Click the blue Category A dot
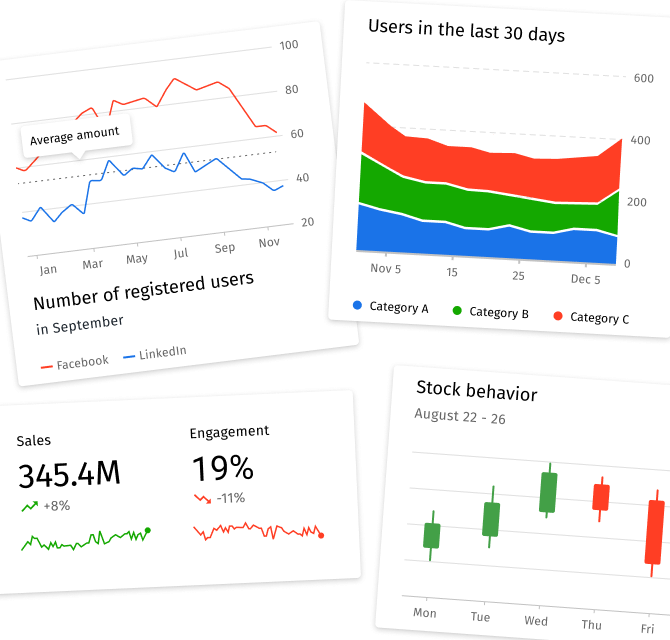The image size is (670, 640). pos(357,305)
